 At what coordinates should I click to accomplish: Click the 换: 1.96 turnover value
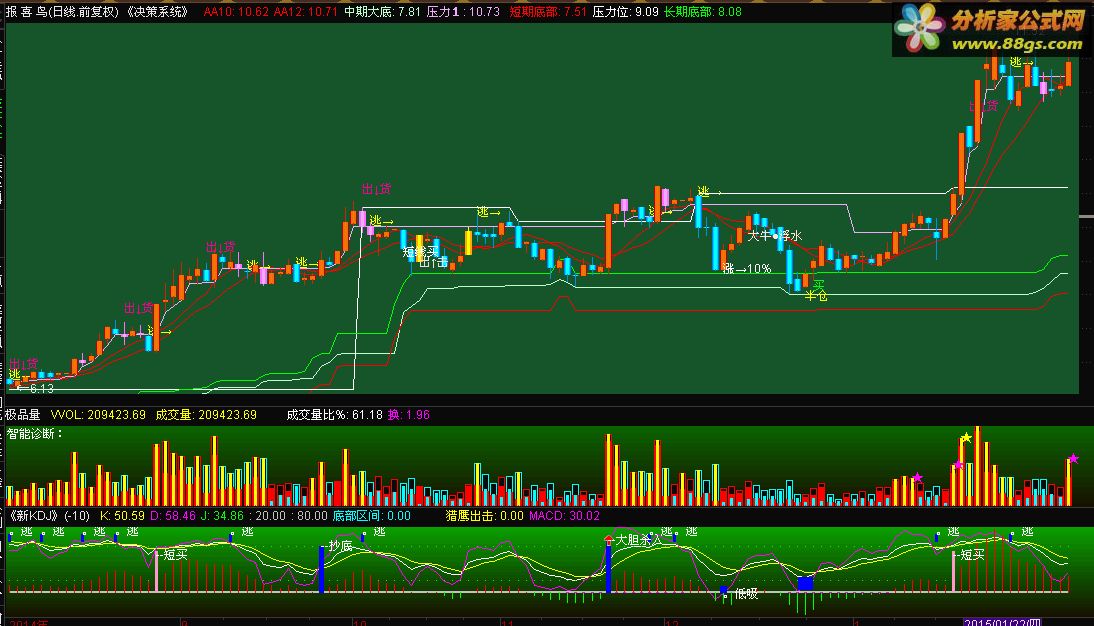[x=409, y=415]
